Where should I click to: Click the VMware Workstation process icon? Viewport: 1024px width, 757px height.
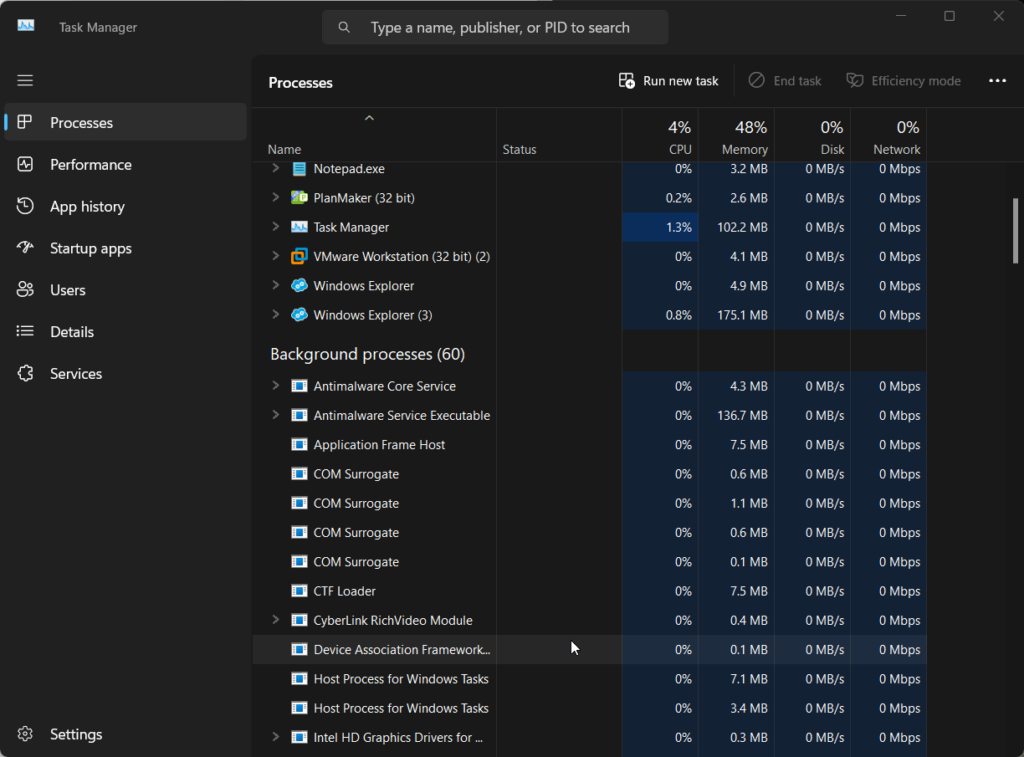299,257
